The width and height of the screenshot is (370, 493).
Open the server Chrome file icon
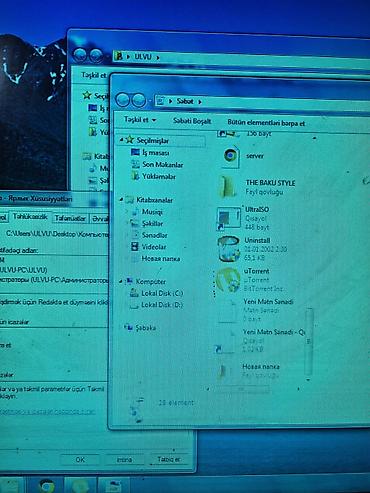[230, 156]
